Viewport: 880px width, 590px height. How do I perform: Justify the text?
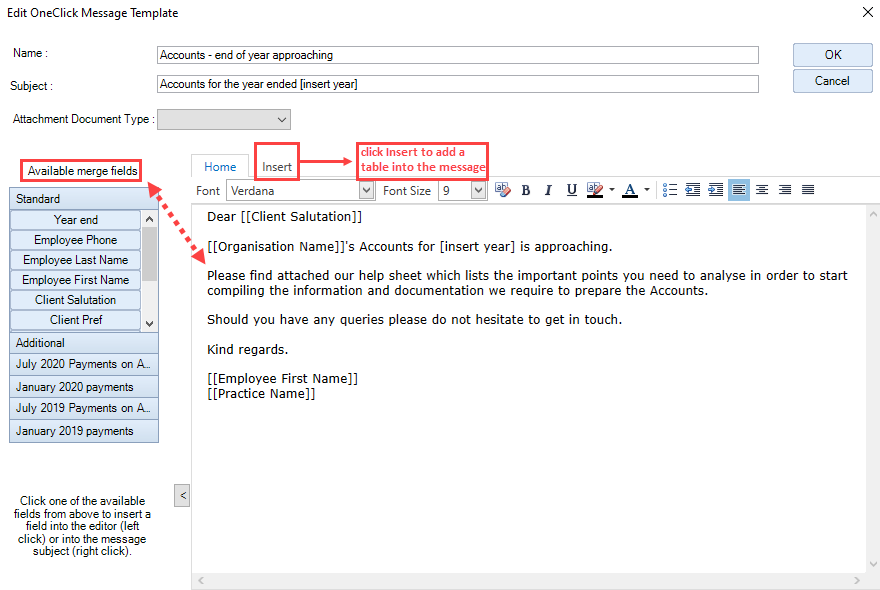808,190
